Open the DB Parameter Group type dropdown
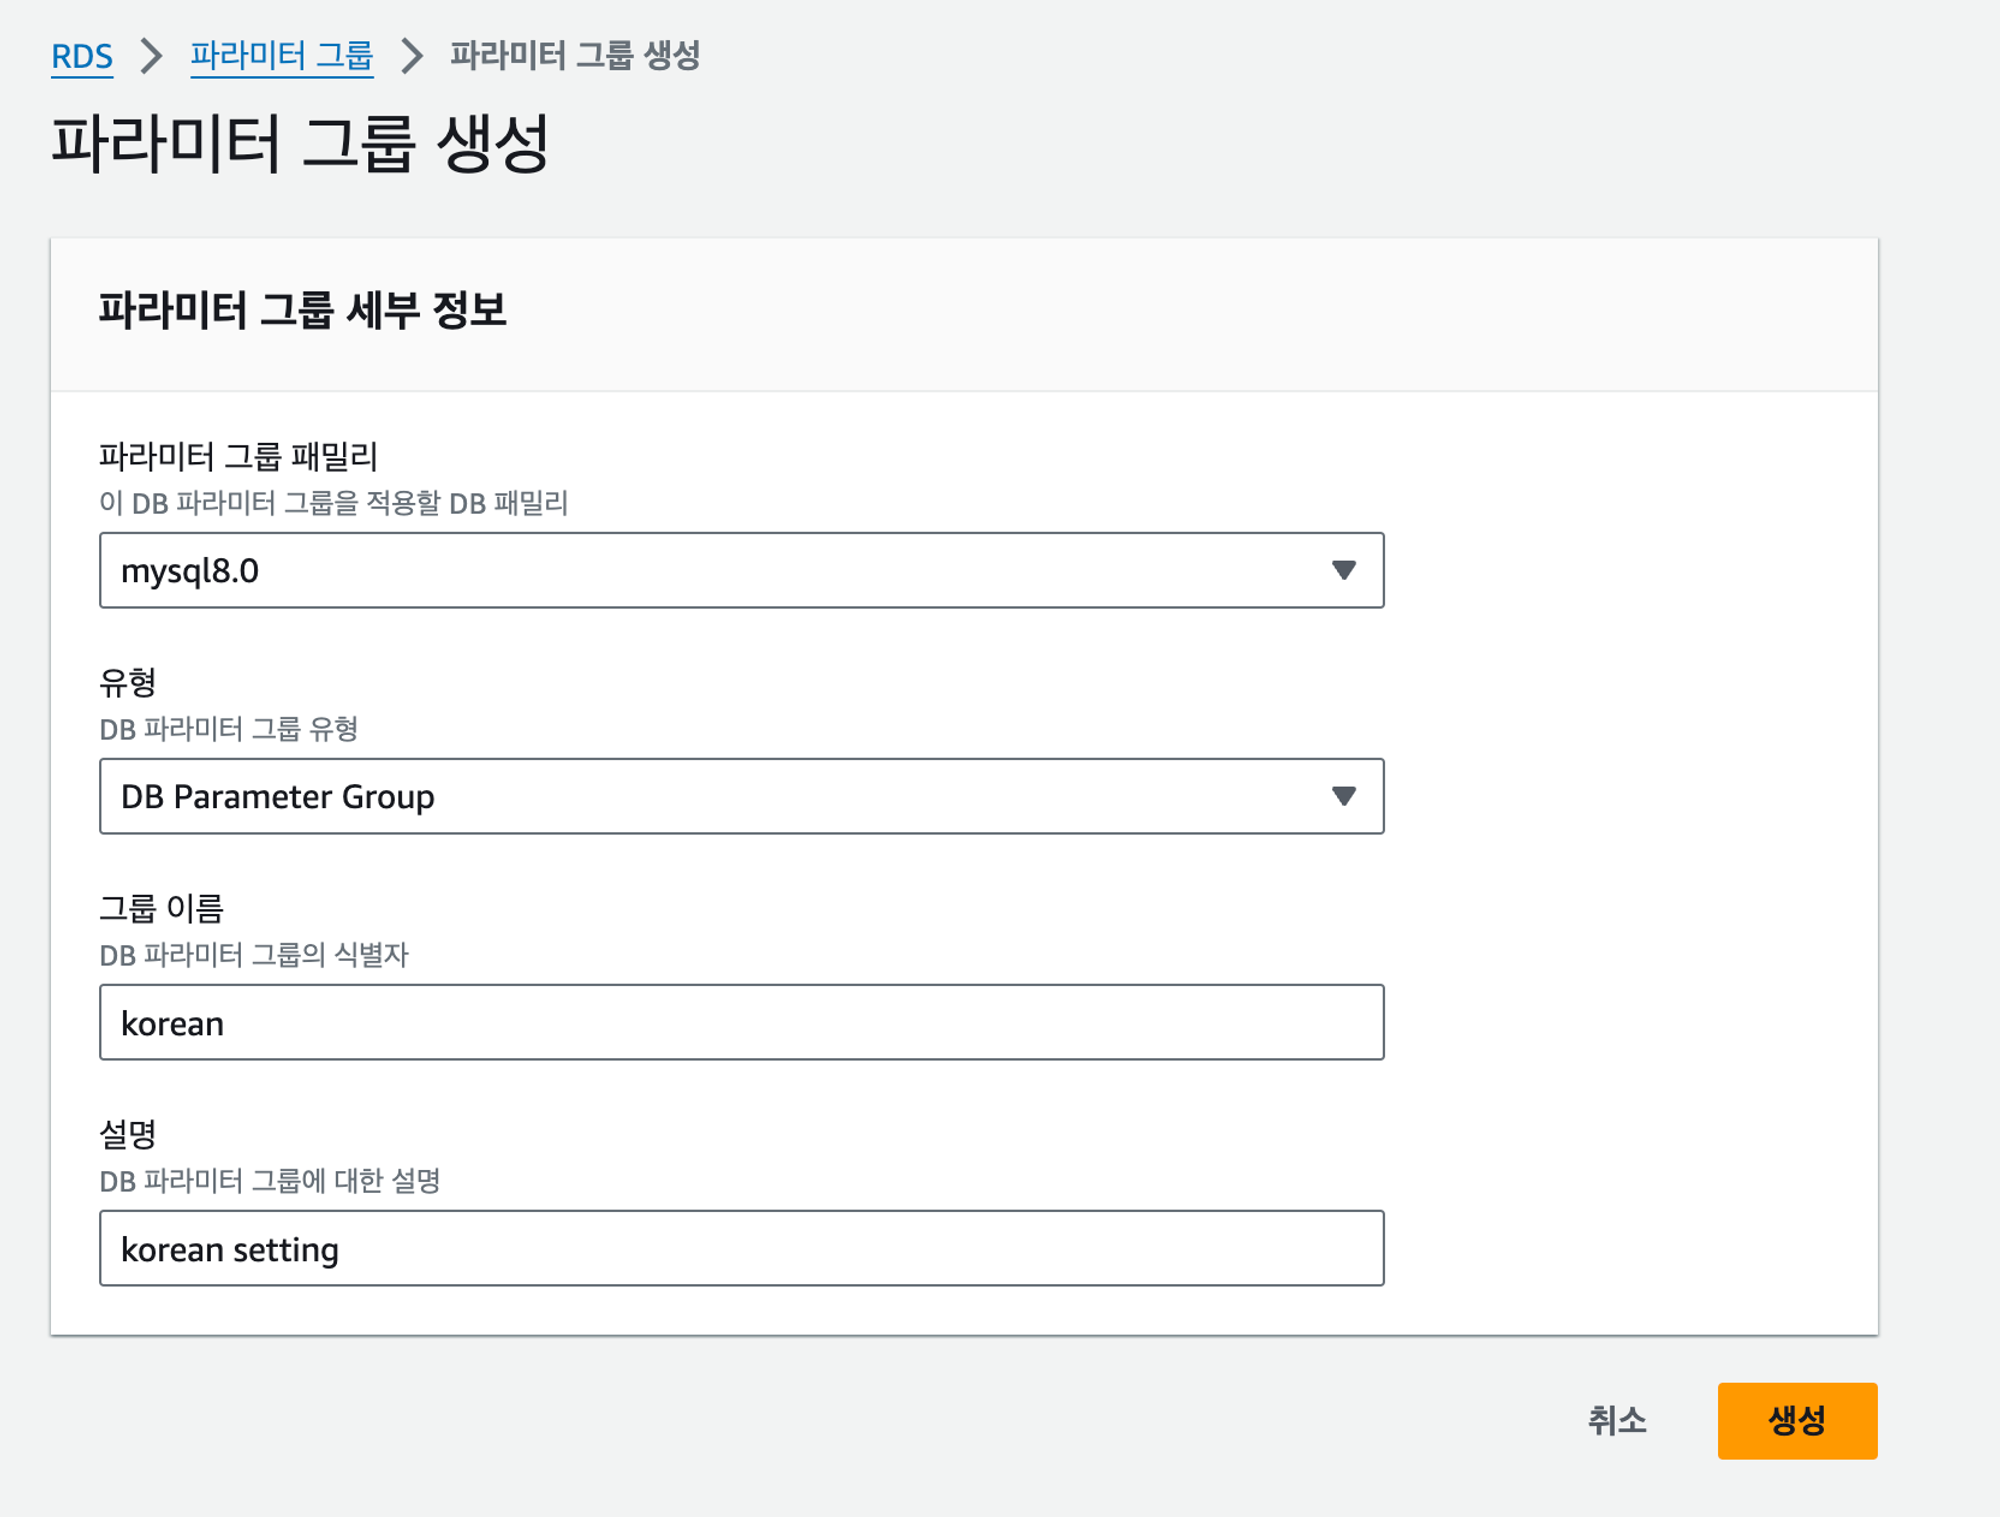2000x1517 pixels. tap(740, 796)
